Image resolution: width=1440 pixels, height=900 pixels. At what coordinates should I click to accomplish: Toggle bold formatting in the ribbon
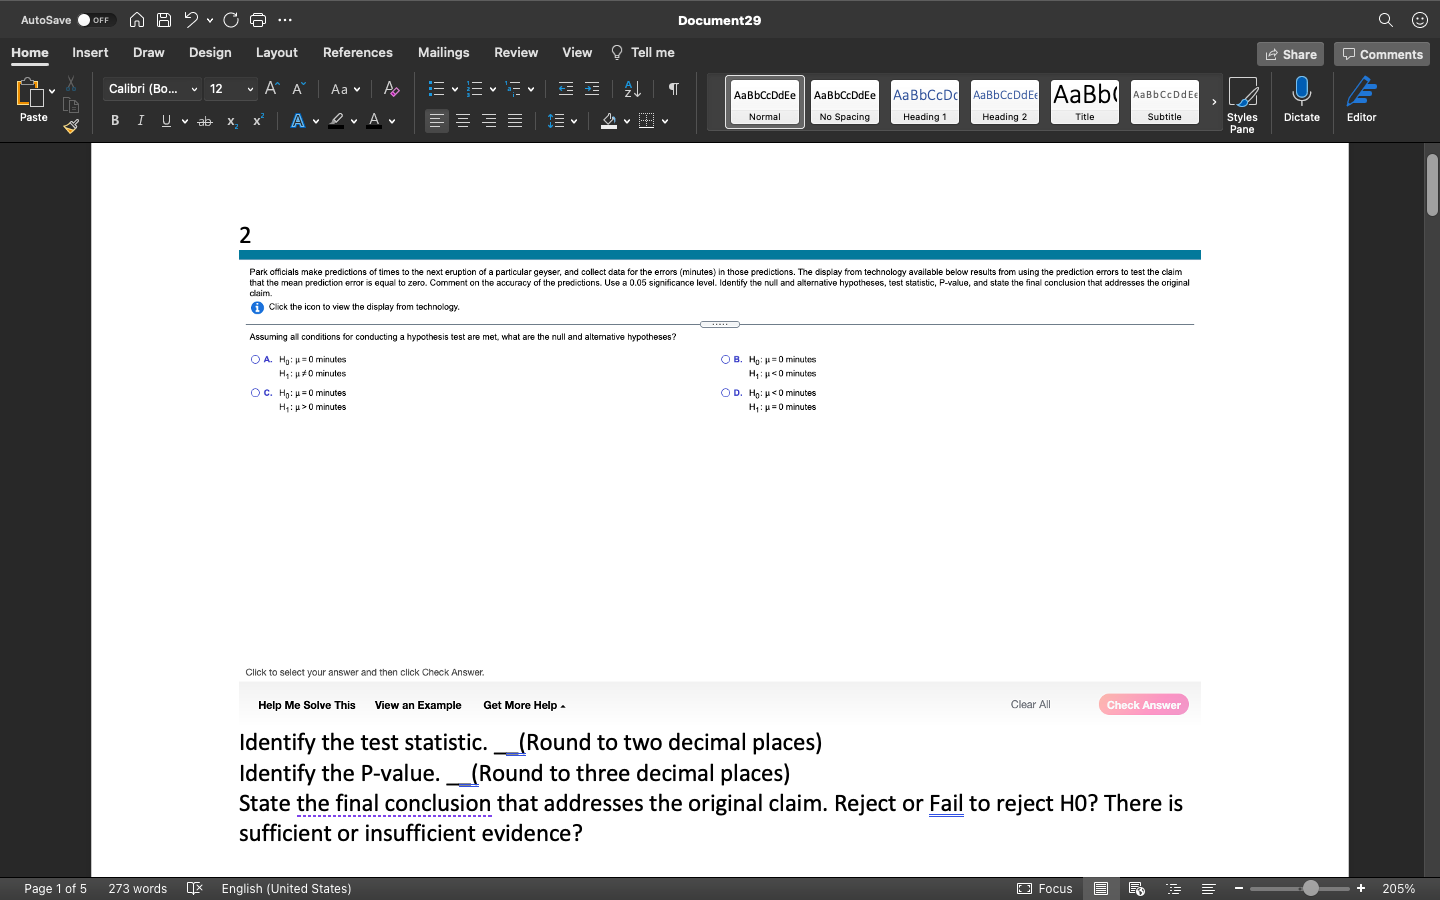point(114,120)
